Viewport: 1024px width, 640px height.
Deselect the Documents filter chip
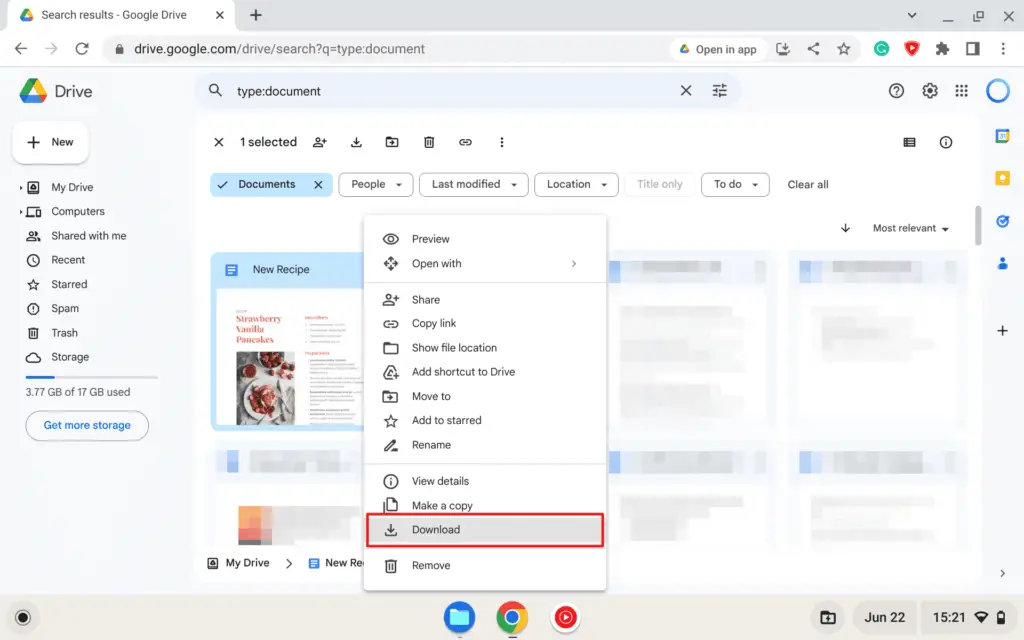(x=317, y=184)
